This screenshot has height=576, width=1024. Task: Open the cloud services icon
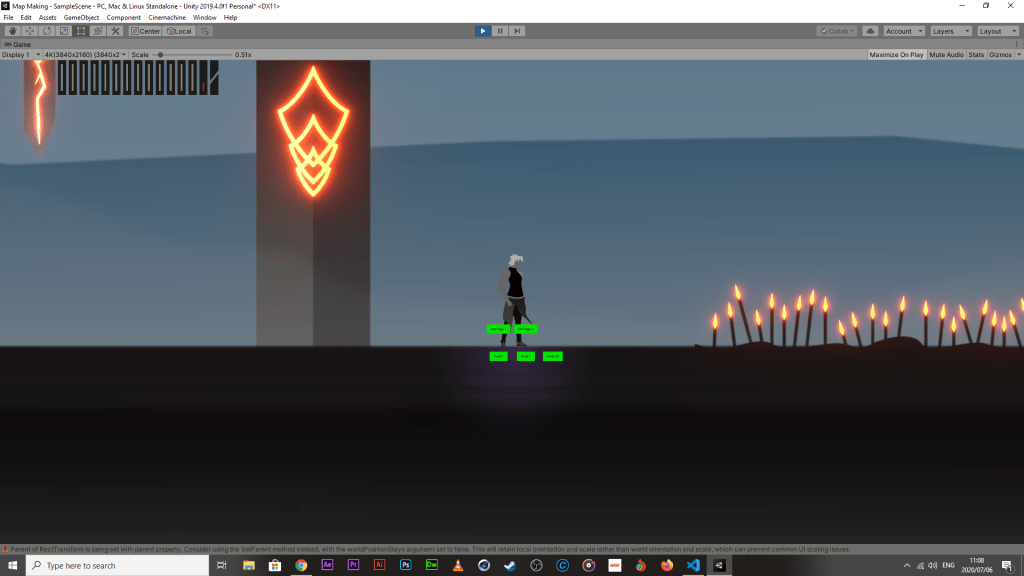870,31
